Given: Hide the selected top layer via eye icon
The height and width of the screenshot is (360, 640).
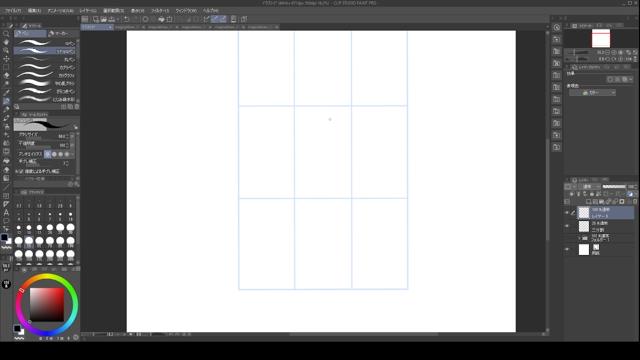Looking at the screenshot, I should pos(567,213).
